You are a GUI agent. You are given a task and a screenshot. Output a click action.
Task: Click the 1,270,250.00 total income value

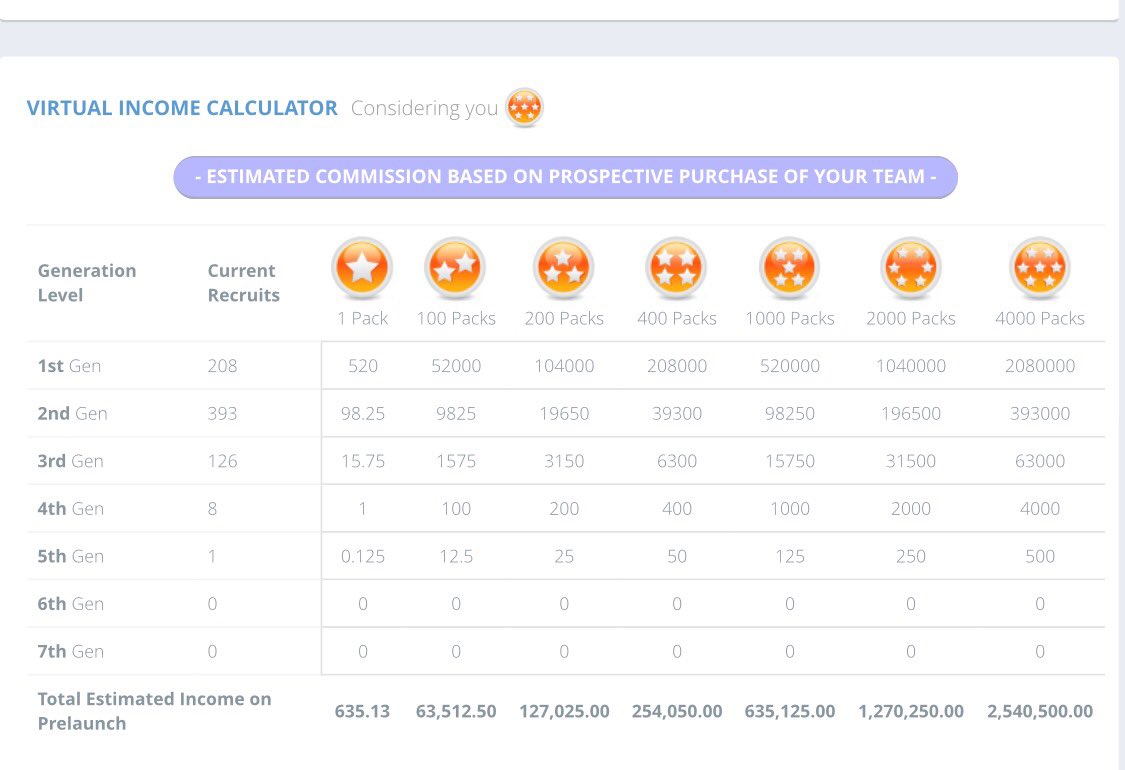pyautogui.click(x=910, y=711)
